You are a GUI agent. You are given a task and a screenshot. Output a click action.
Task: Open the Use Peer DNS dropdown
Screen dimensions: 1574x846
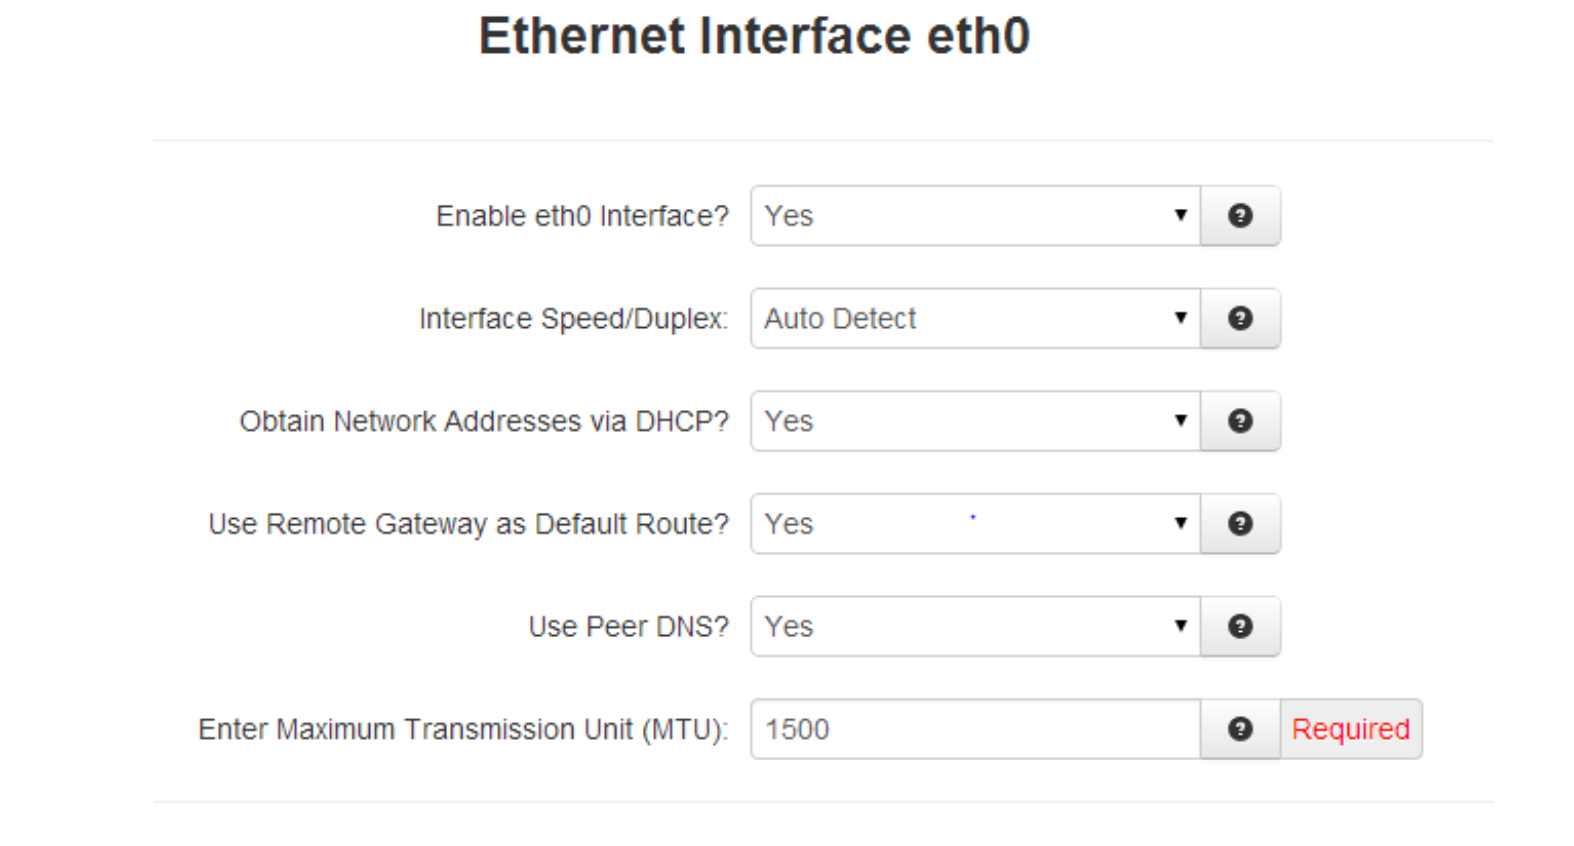click(x=975, y=626)
